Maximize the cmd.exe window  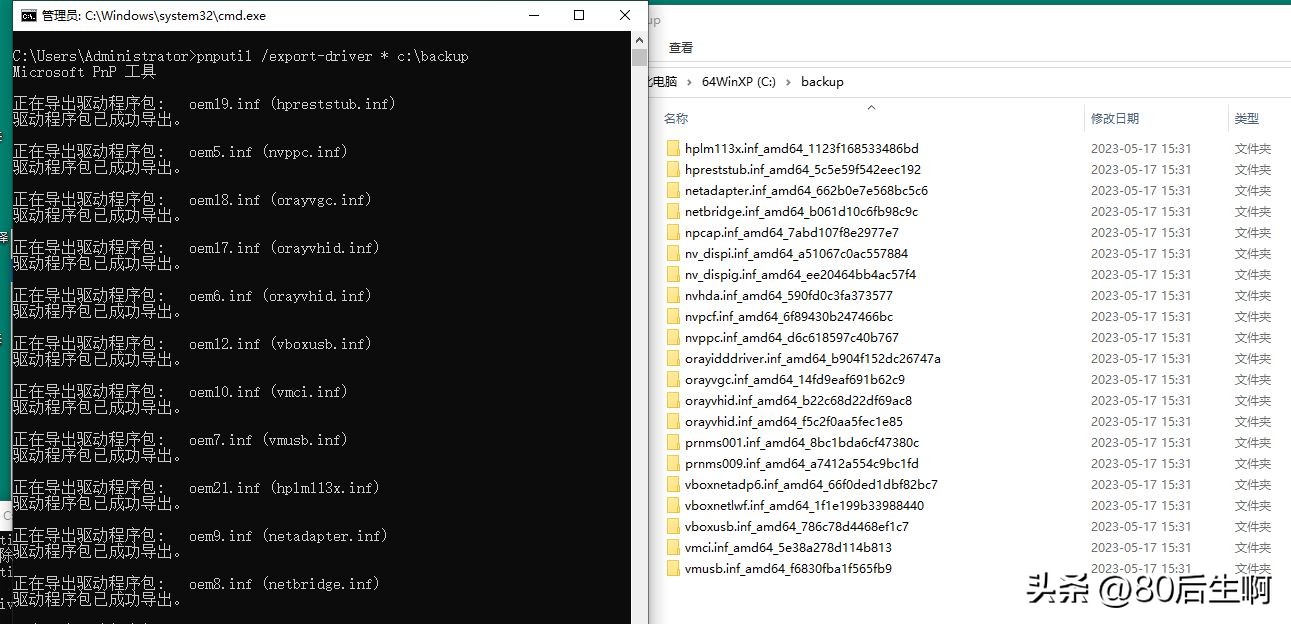(578, 15)
